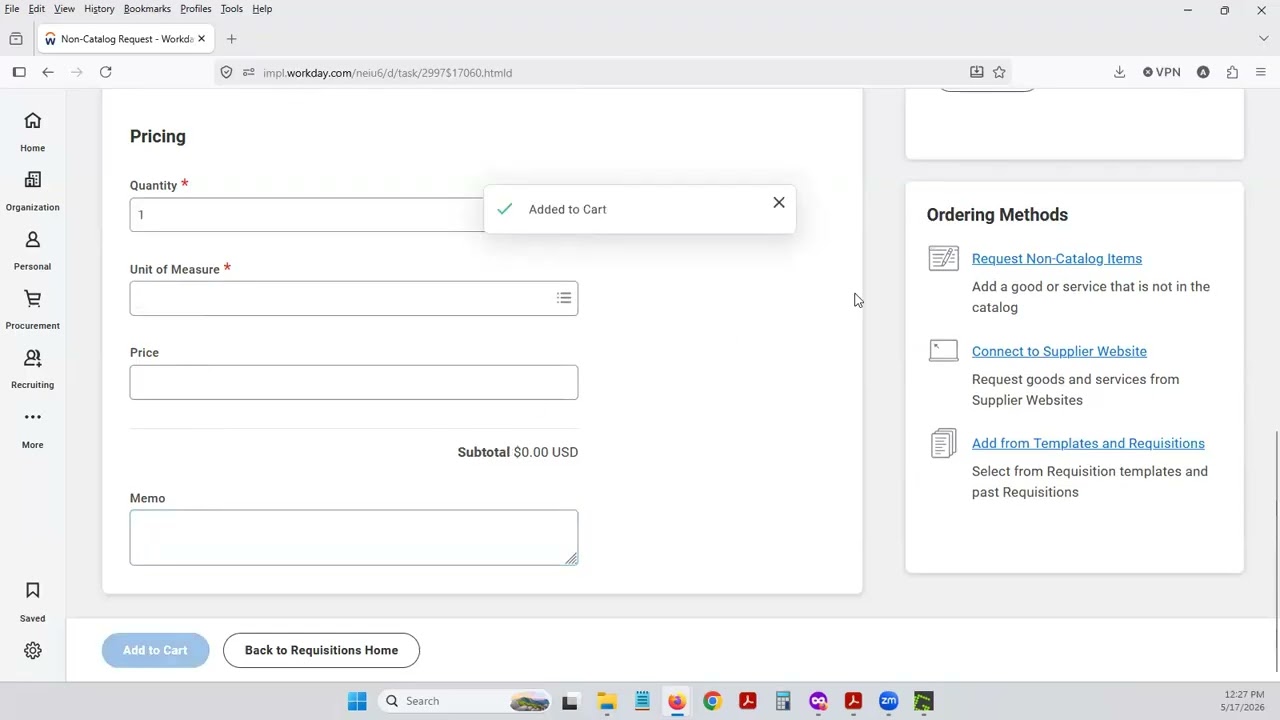Open the Organization sidebar icon
The height and width of the screenshot is (720, 1280).
pyautogui.click(x=32, y=191)
